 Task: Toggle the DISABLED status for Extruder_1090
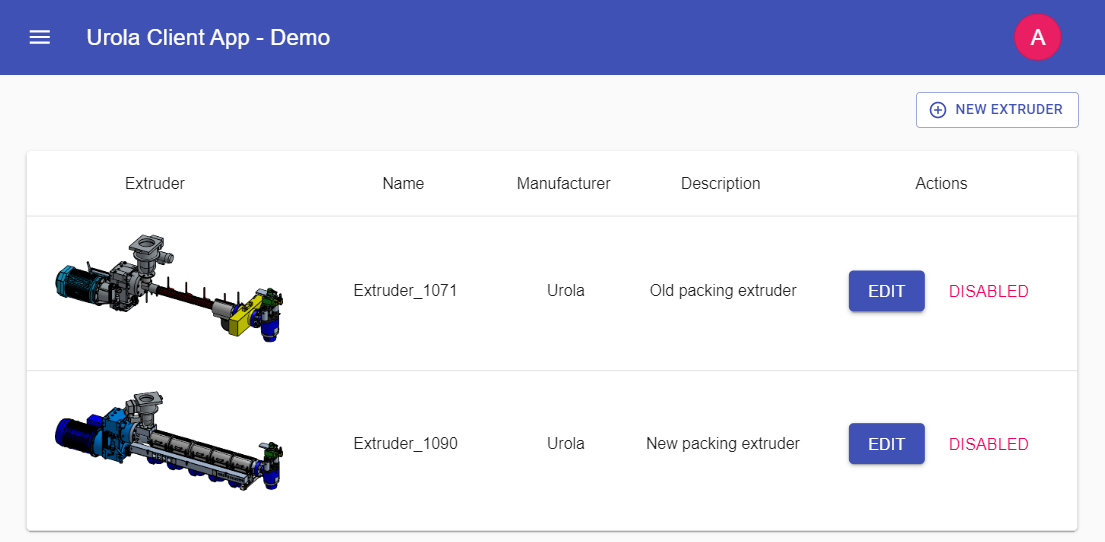pos(988,444)
